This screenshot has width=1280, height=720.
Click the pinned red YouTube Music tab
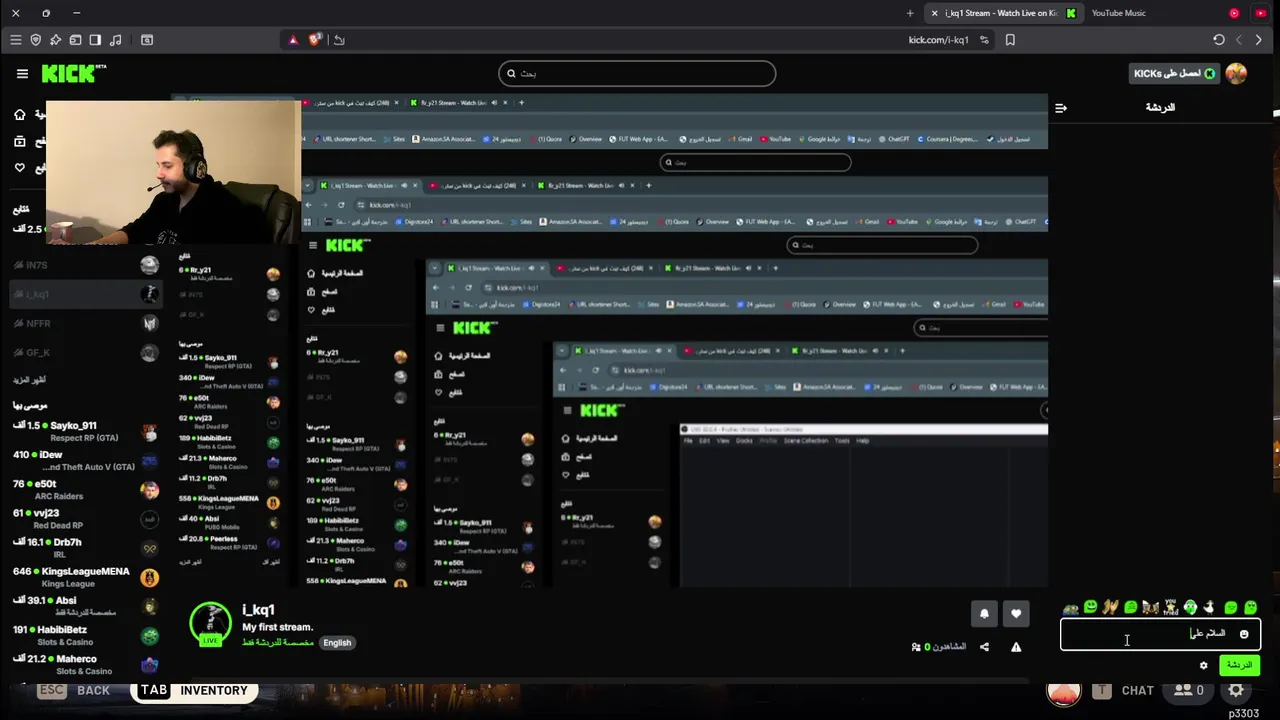[1234, 13]
